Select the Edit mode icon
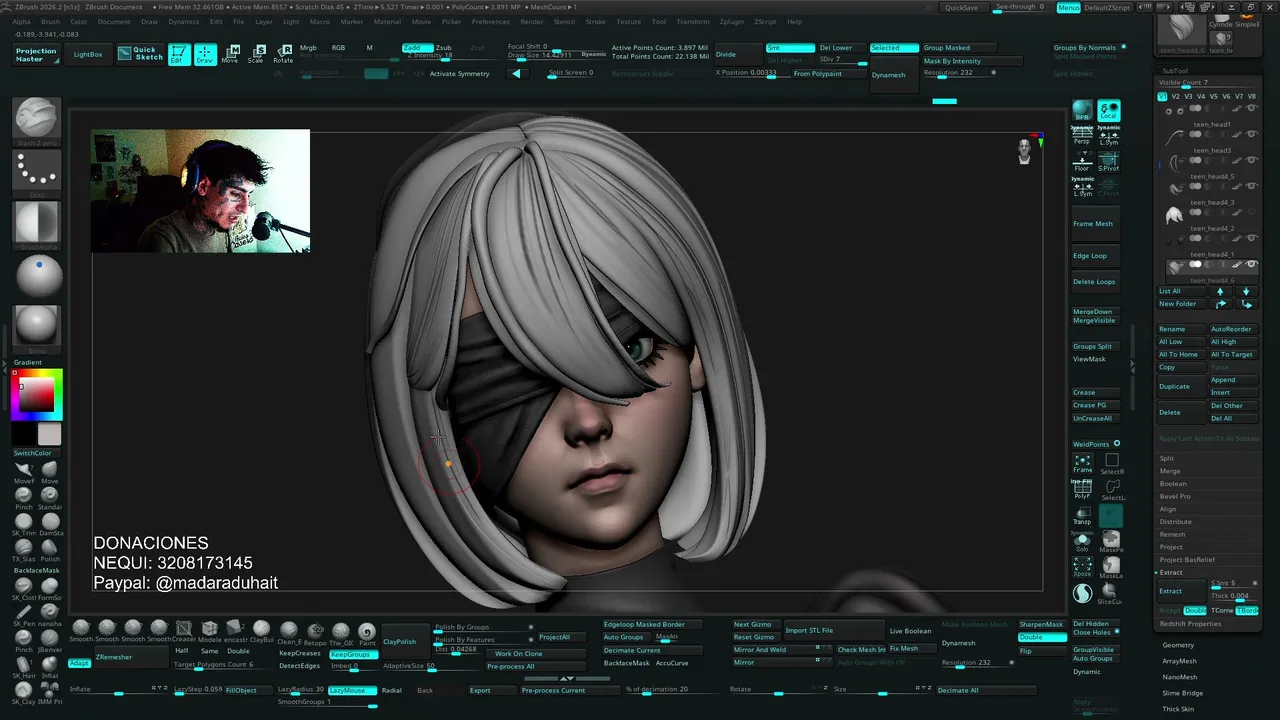Screen dimensions: 1280x720 click(x=179, y=55)
